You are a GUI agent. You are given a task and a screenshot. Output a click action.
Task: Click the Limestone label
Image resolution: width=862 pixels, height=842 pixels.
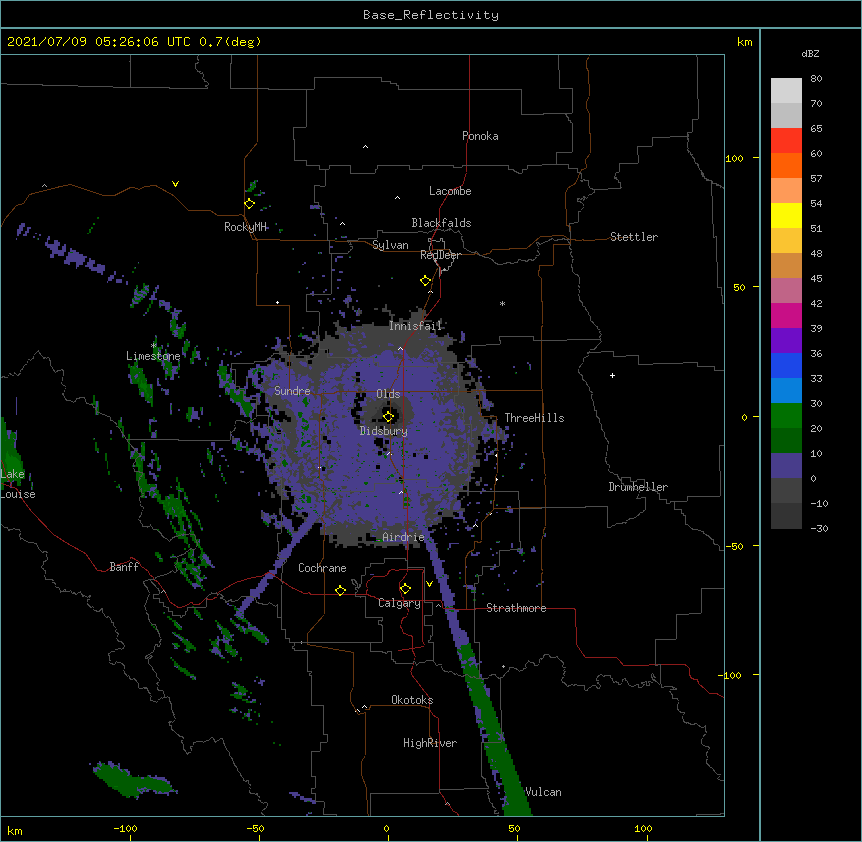[x=153, y=356]
